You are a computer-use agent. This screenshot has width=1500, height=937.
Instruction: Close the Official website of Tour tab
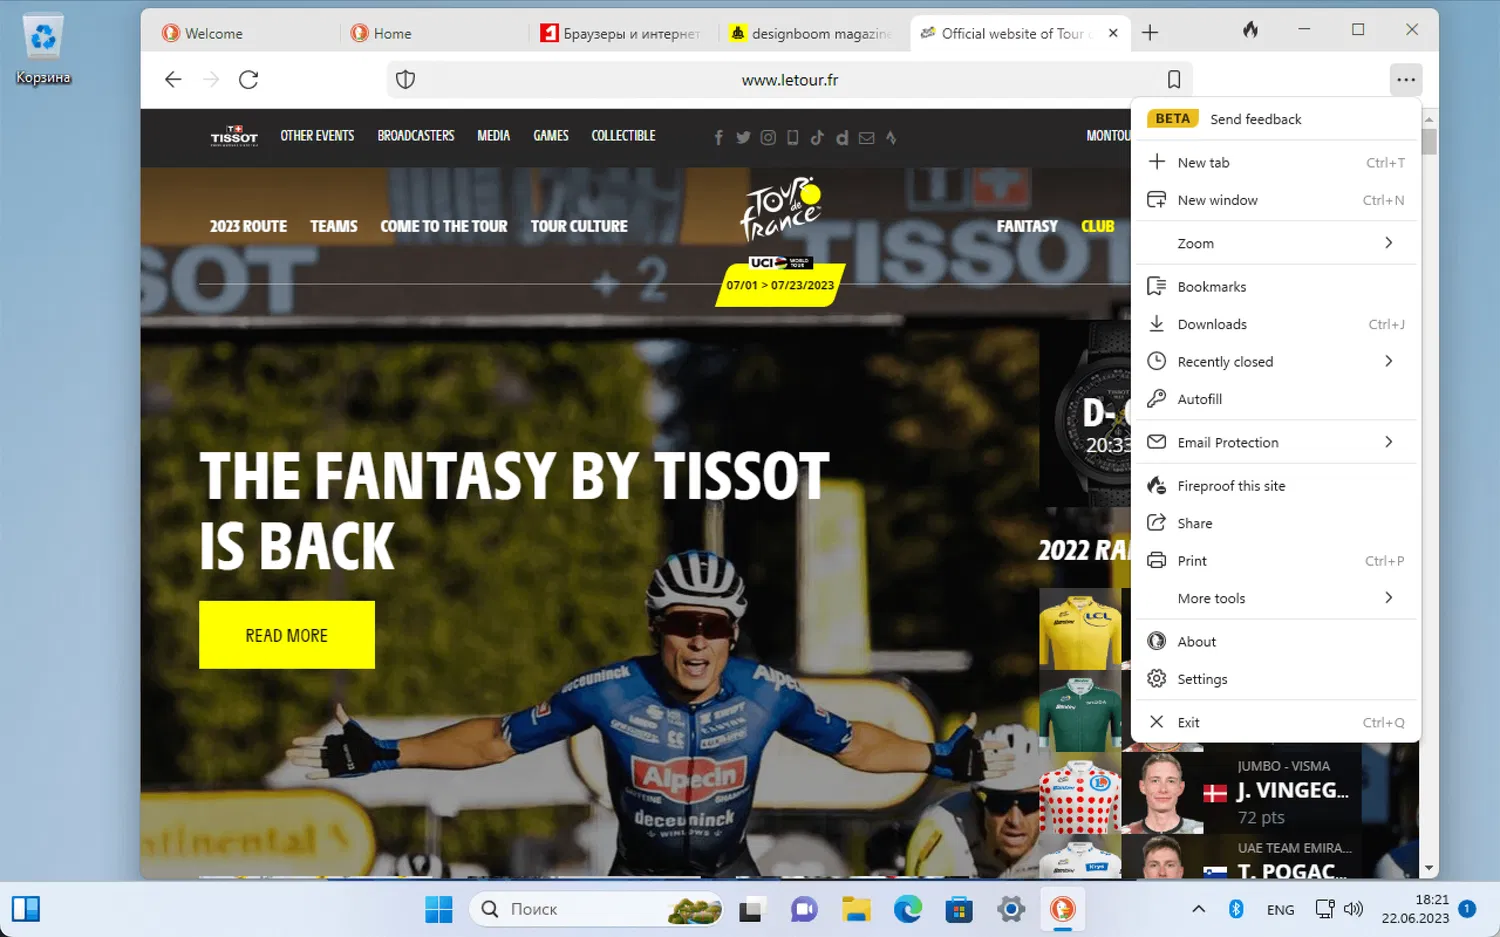pos(1113,33)
